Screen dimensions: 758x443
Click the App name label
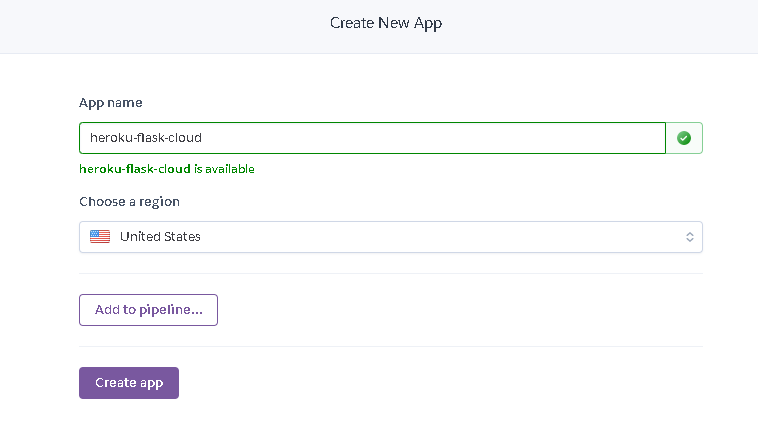click(111, 103)
